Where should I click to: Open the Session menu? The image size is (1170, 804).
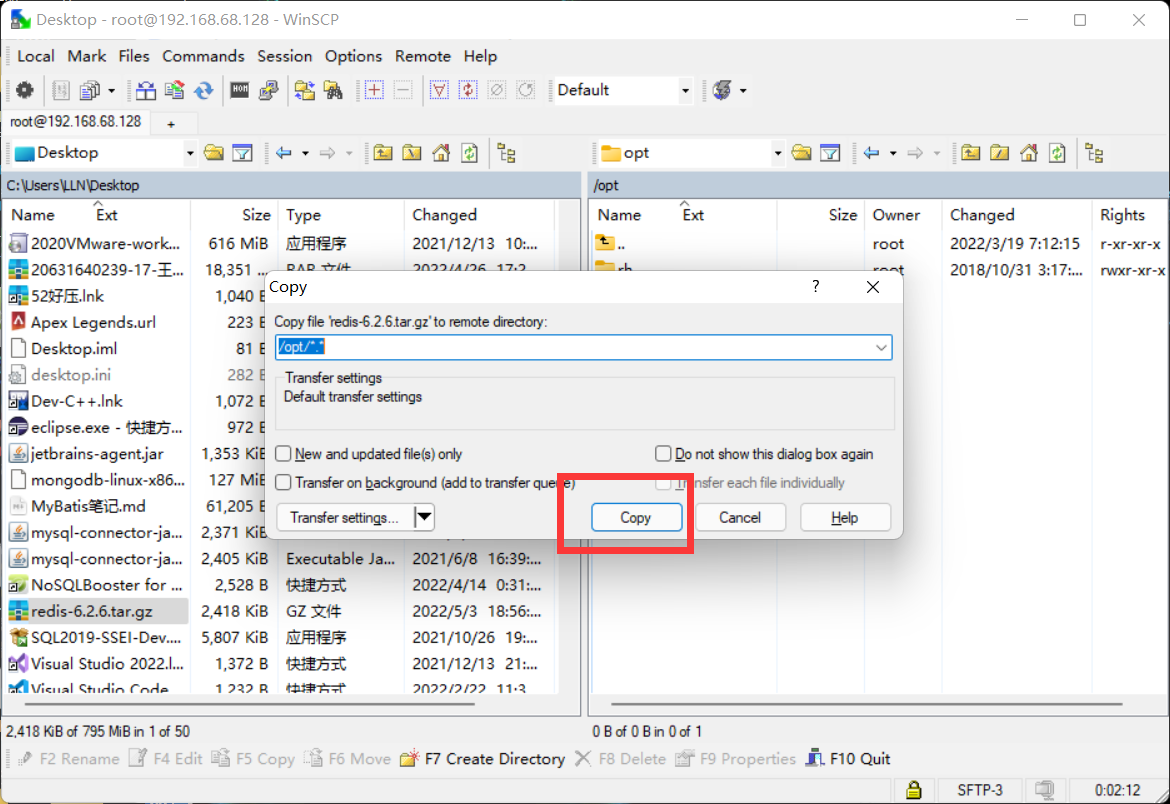pyautogui.click(x=284, y=56)
